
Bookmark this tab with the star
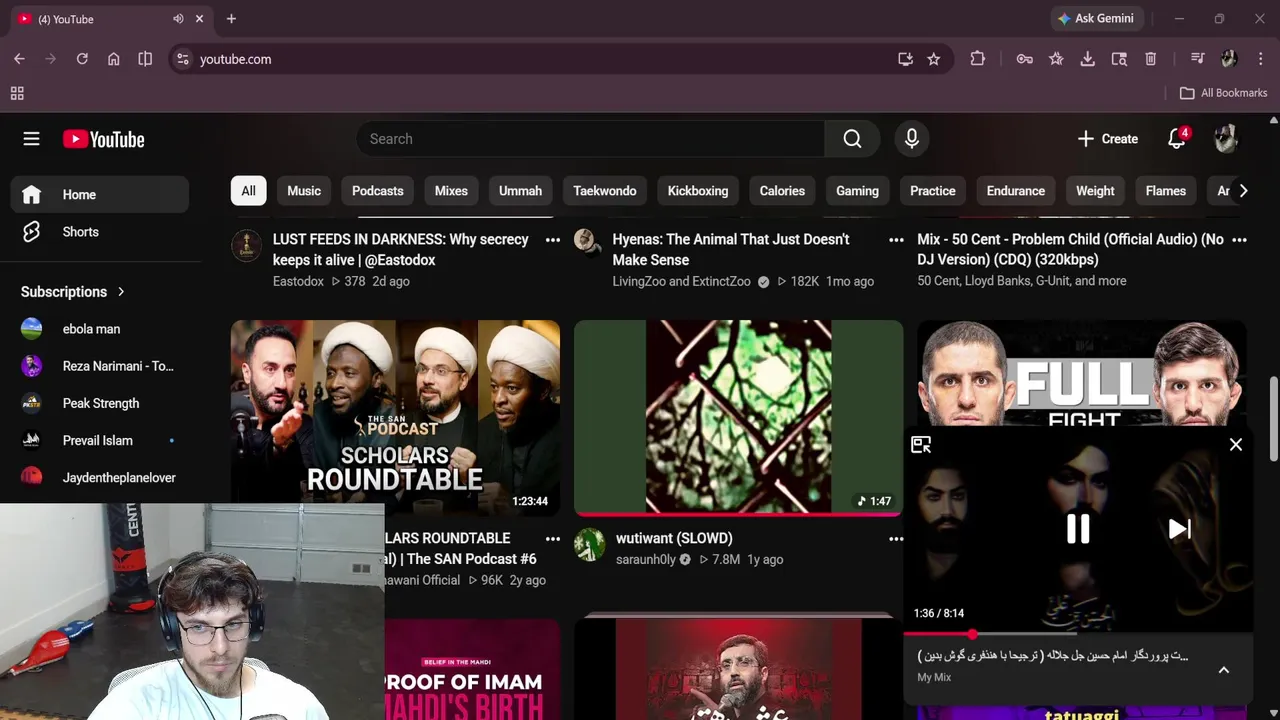(x=933, y=59)
